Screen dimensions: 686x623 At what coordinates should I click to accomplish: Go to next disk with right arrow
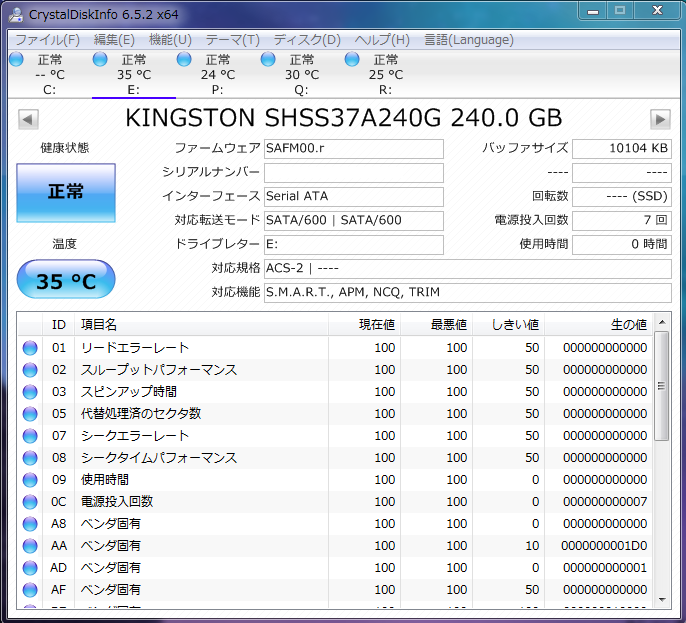pyautogui.click(x=660, y=119)
